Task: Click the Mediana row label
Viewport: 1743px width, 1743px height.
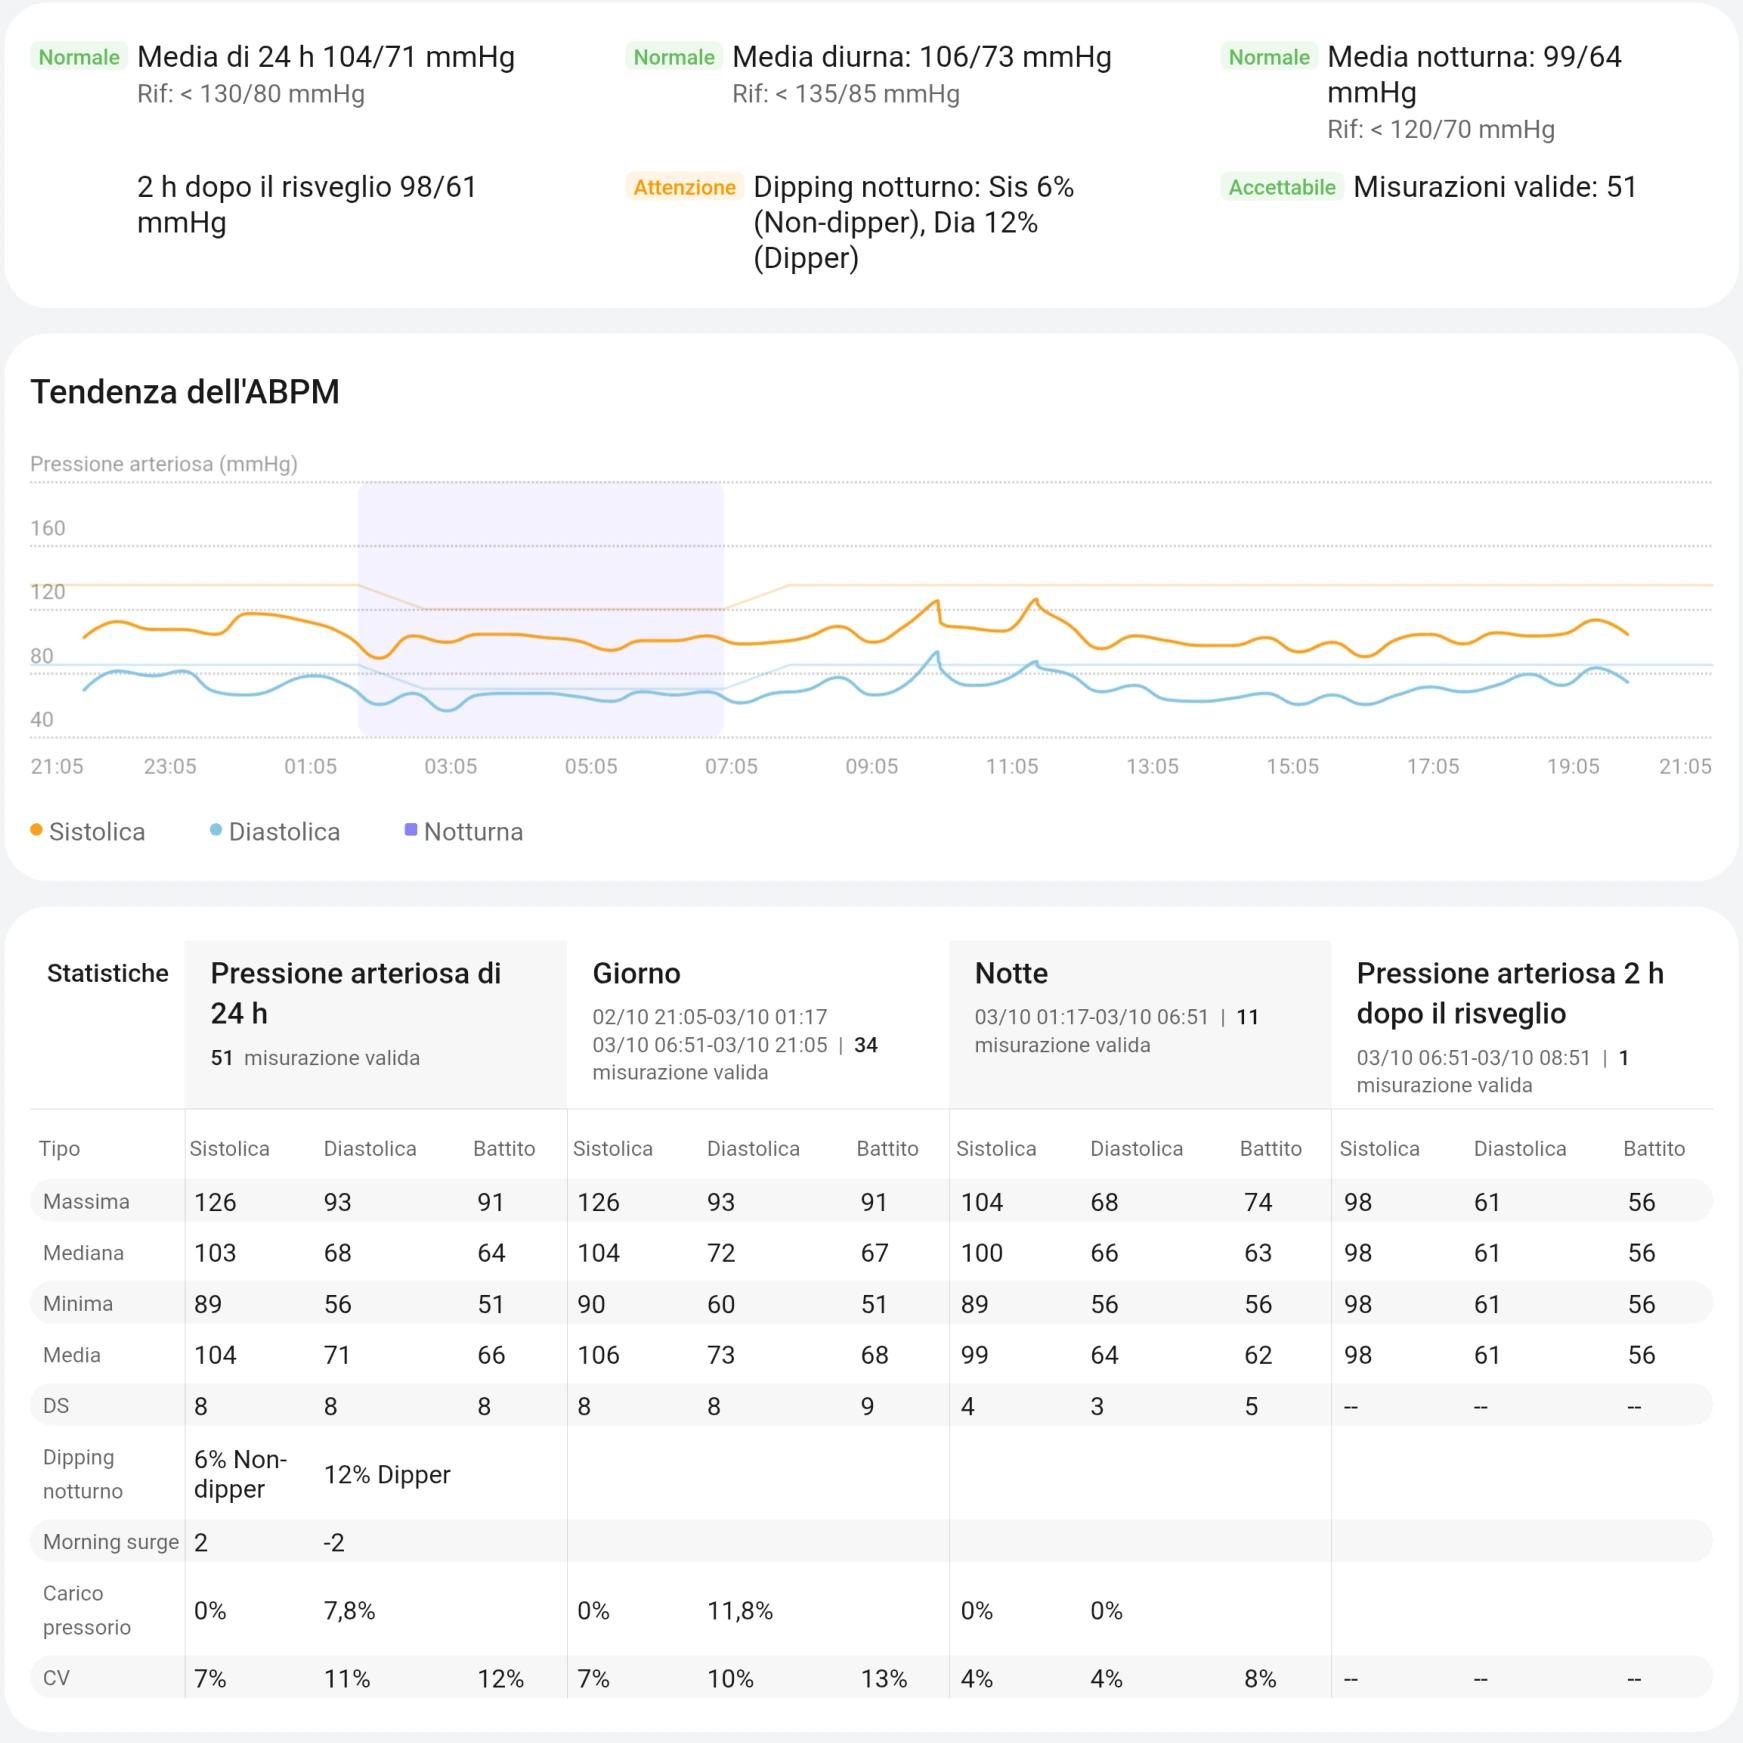Action: [84, 1253]
